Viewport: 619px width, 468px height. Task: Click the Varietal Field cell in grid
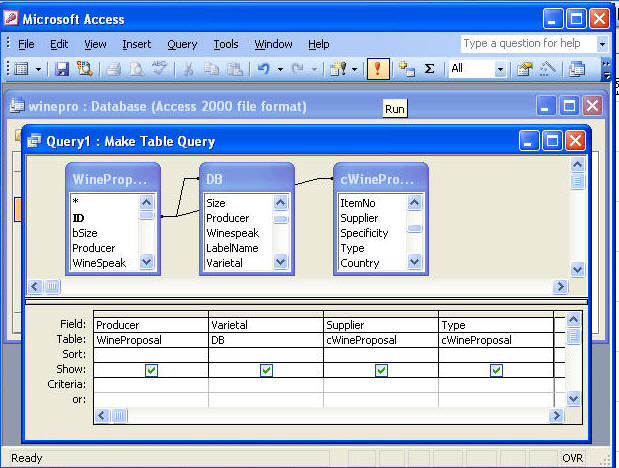click(266, 325)
